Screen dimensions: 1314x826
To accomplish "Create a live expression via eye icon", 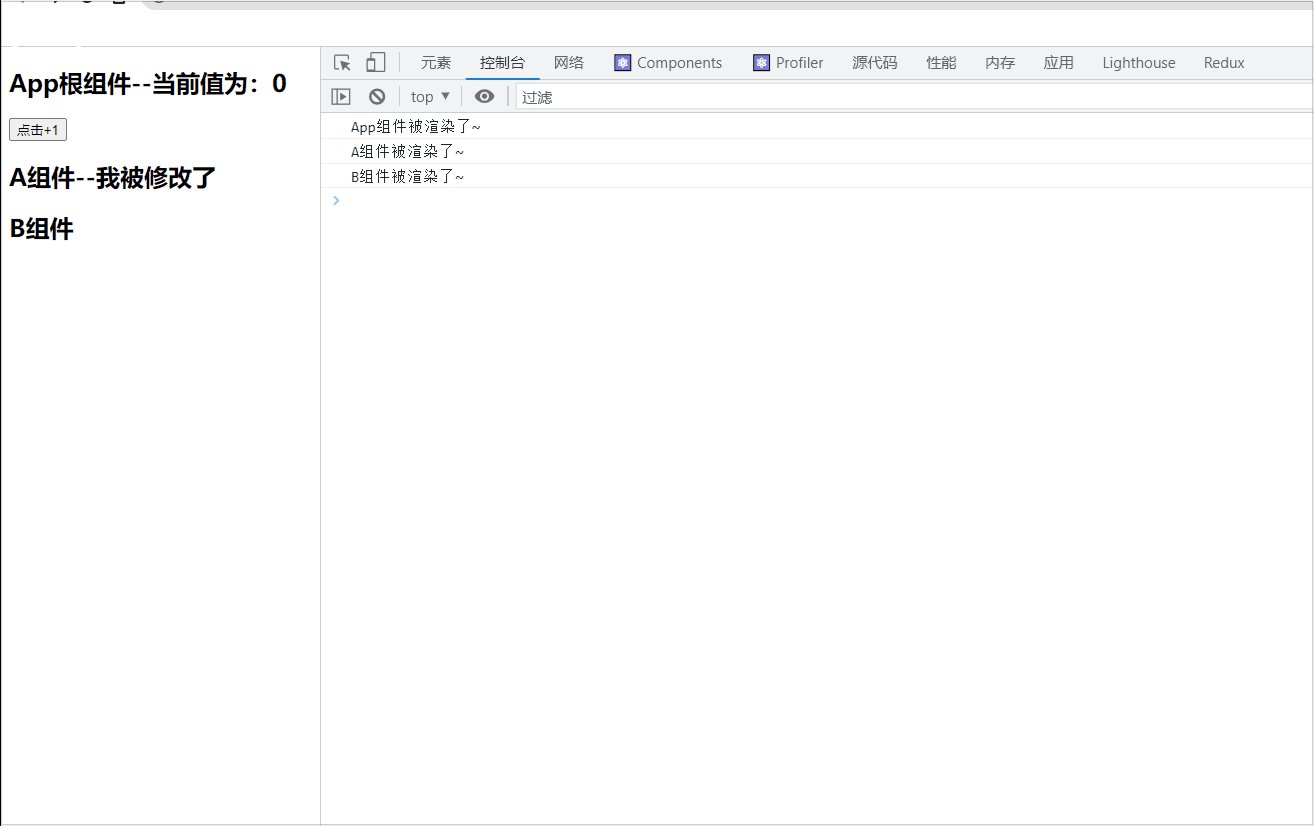I will pyautogui.click(x=484, y=96).
